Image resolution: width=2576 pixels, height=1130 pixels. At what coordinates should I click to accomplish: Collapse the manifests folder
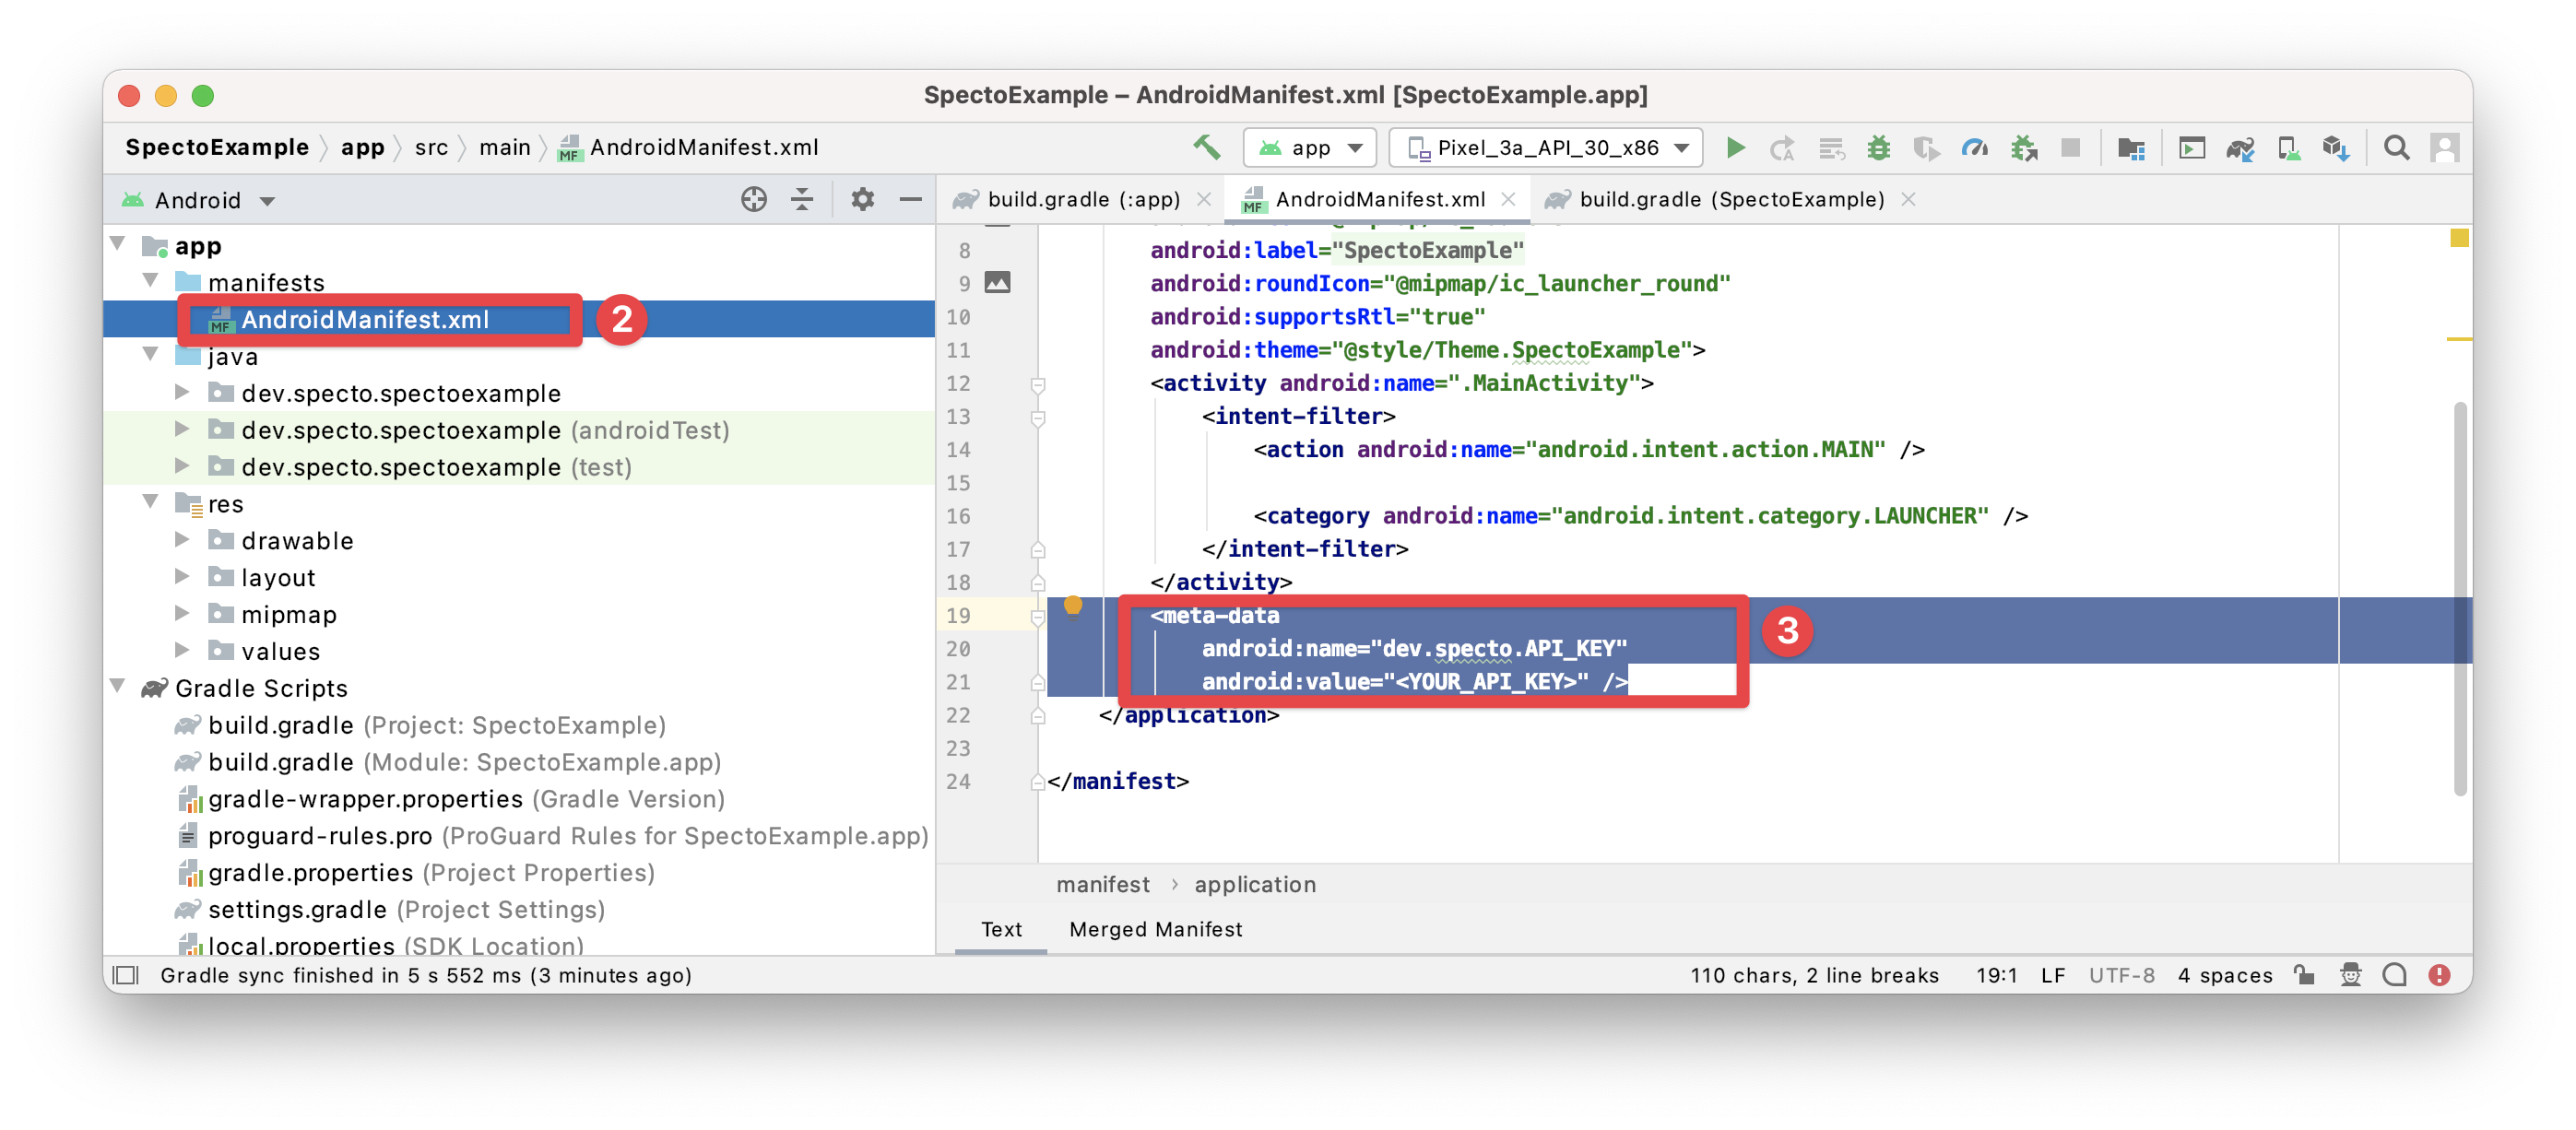point(151,281)
